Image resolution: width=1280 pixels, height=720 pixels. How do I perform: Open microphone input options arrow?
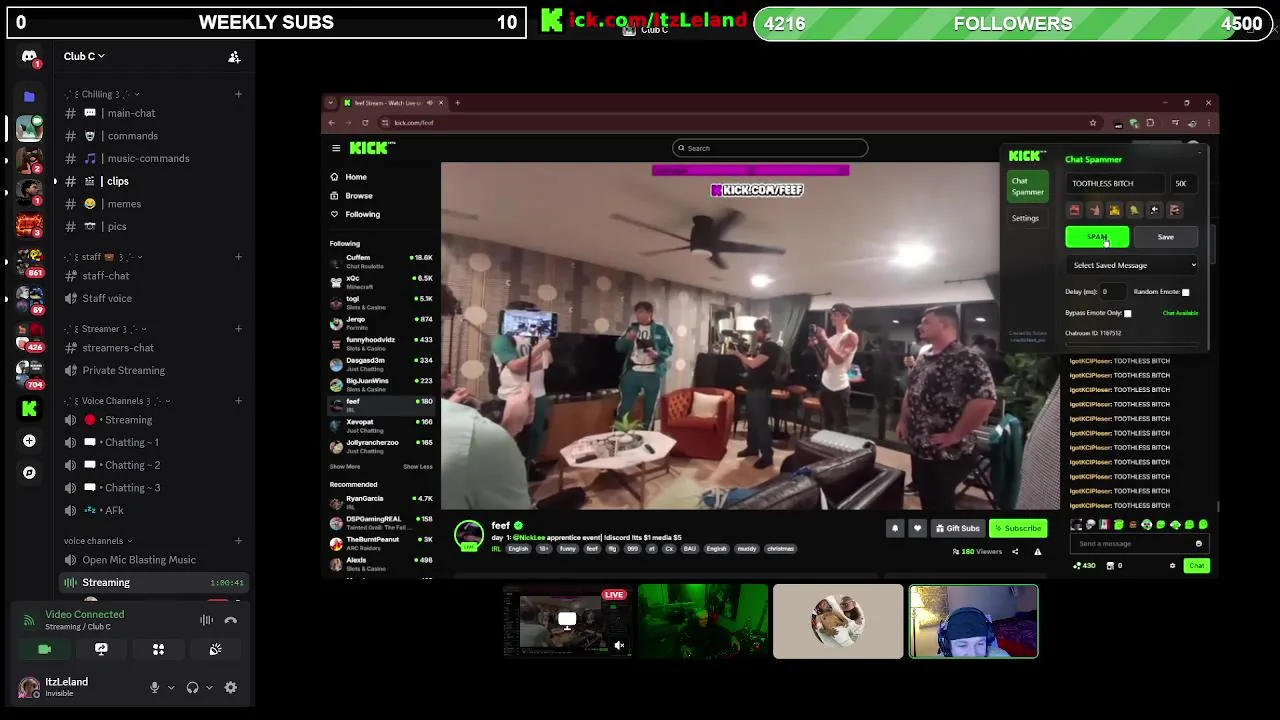[171, 687]
